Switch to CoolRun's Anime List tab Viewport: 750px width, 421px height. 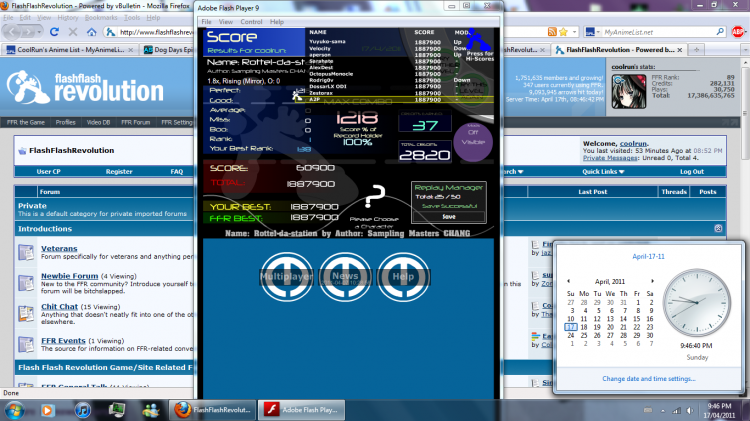click(x=69, y=50)
